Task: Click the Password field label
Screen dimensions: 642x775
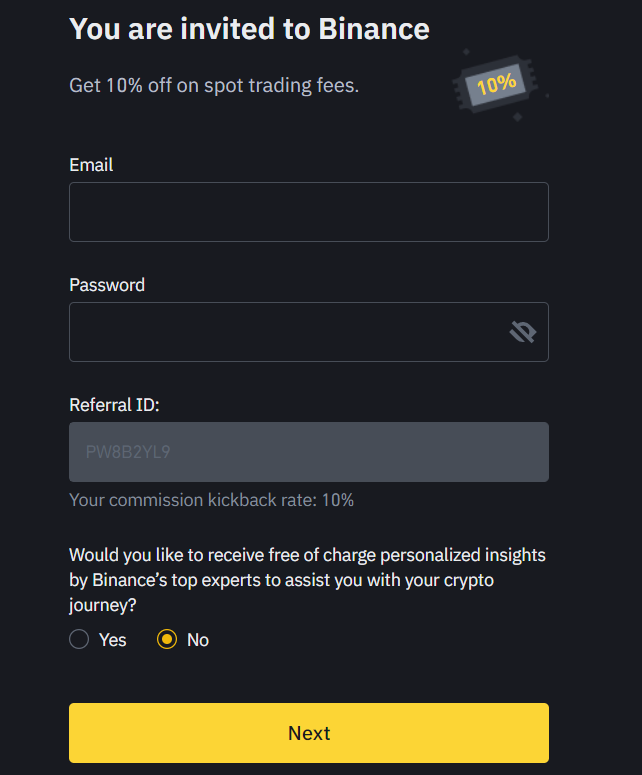Action: click(107, 285)
